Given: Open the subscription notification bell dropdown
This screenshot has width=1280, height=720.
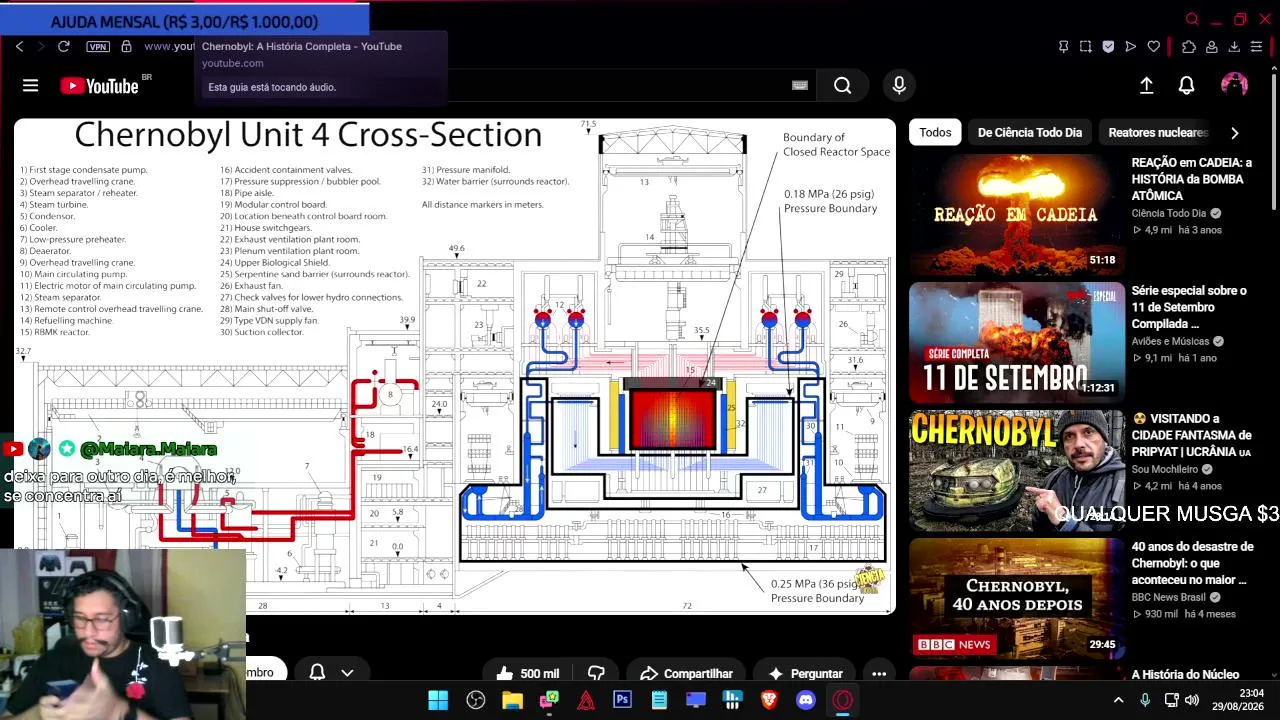Looking at the screenshot, I should [331, 673].
